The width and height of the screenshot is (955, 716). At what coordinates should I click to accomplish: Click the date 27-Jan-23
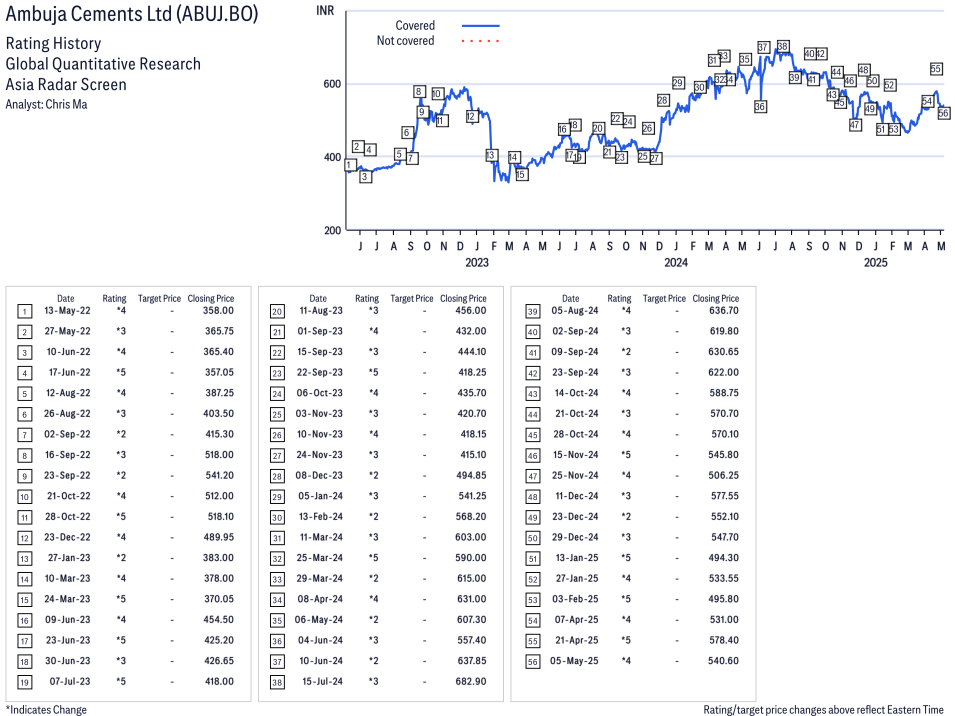(x=69, y=558)
